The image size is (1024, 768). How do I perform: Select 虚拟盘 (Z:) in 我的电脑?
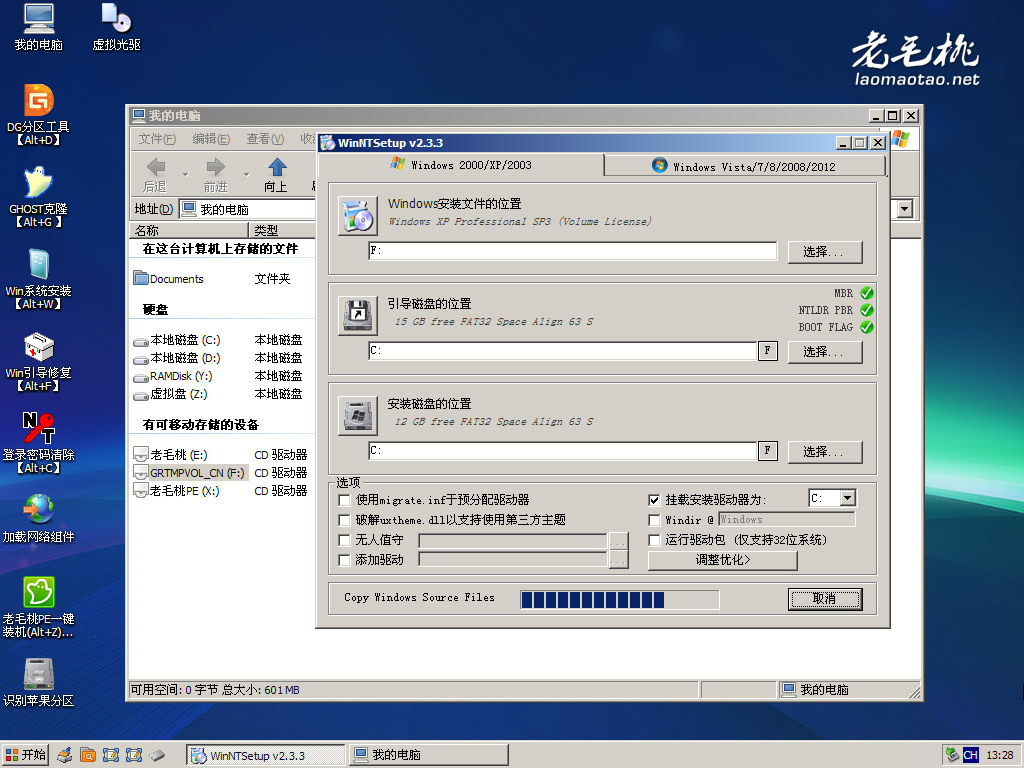(170, 394)
